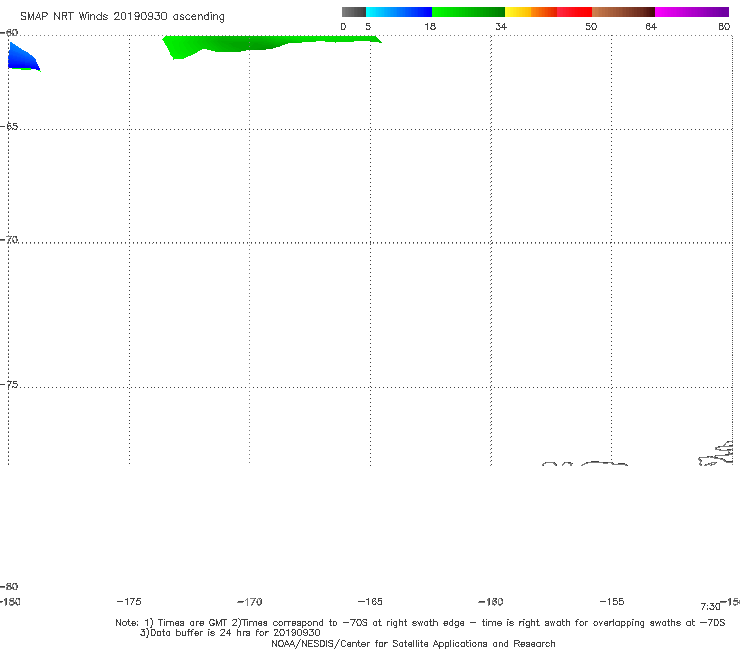Click the latitude label -80 at the bottom left
Image resolution: width=740 pixels, height=650 pixels.
pos(9,586)
